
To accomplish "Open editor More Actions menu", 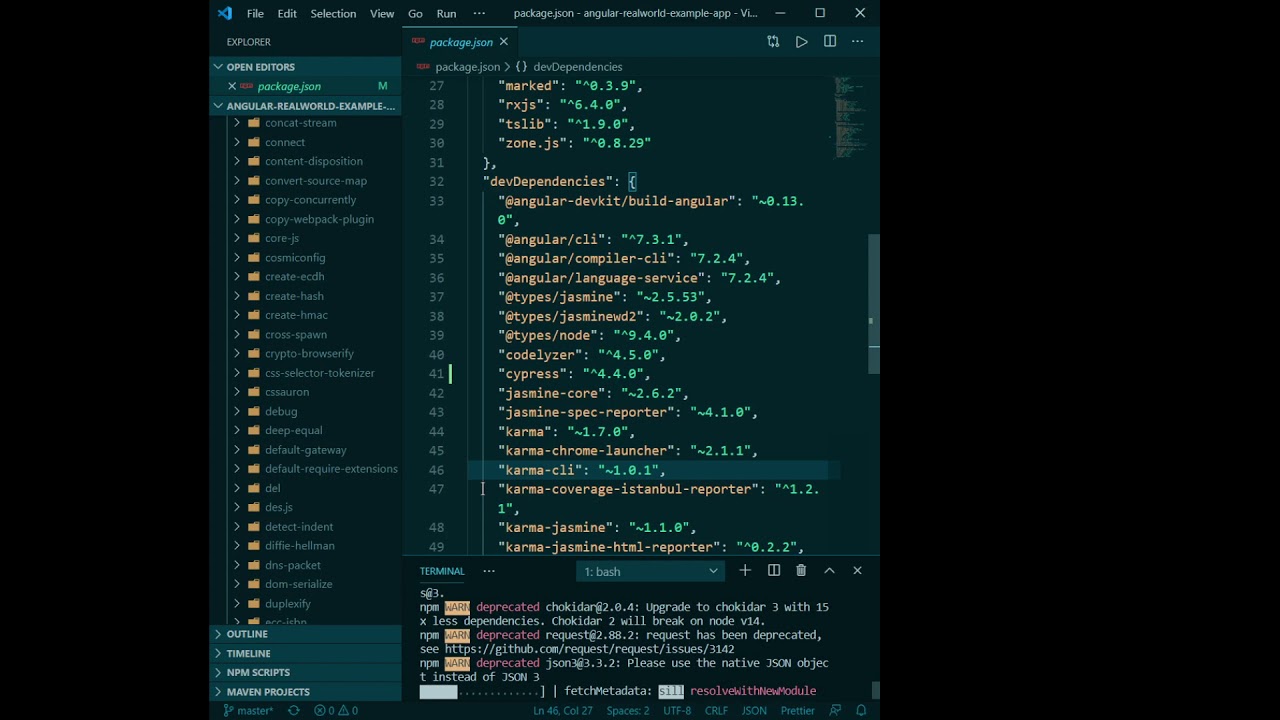I will tap(857, 42).
